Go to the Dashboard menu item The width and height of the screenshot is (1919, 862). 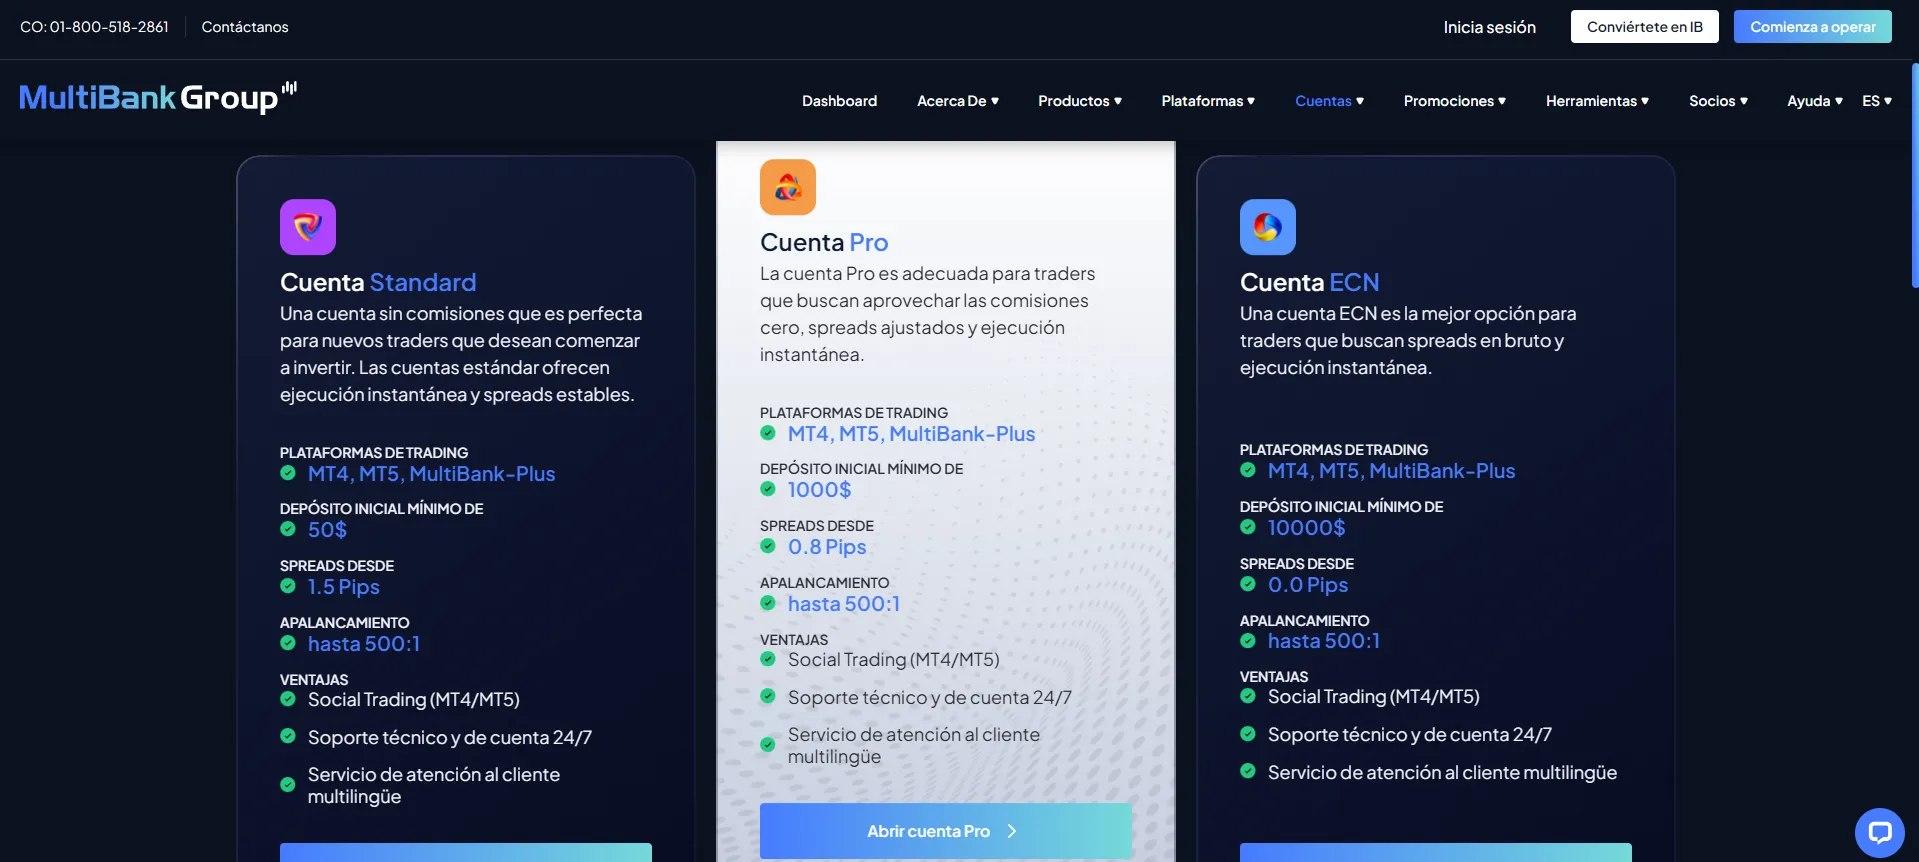click(x=839, y=101)
